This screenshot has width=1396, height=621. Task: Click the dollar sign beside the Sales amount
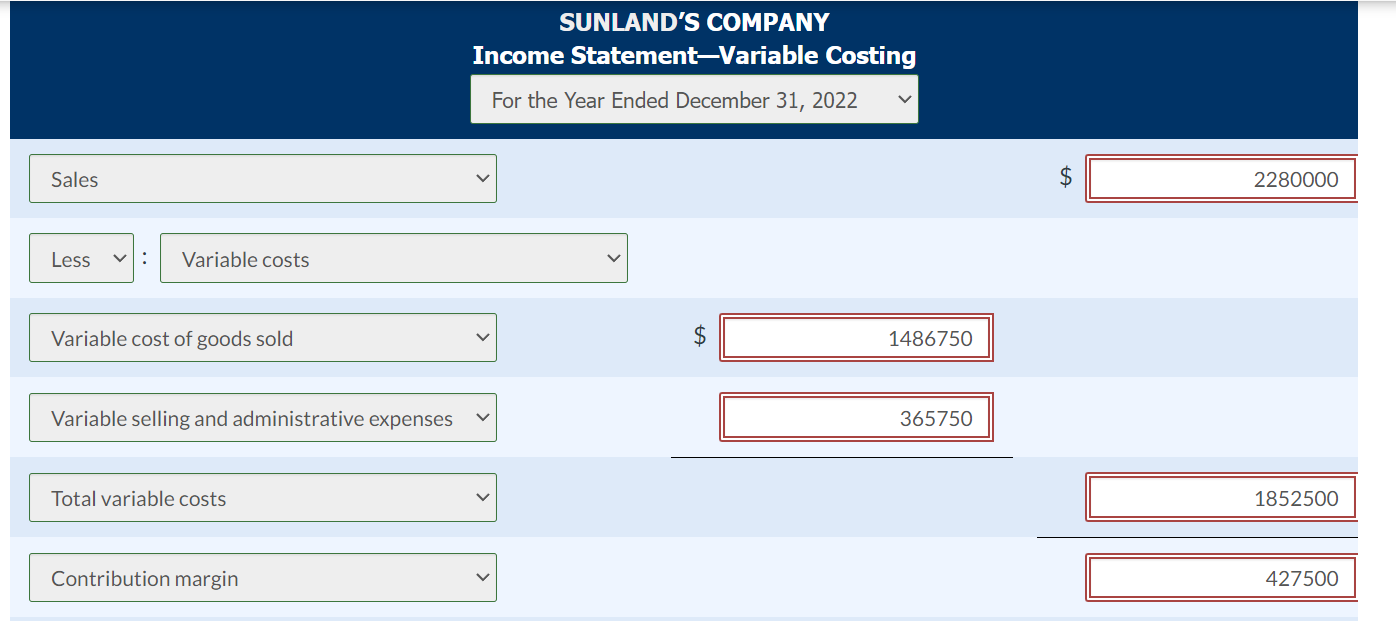click(x=1065, y=179)
